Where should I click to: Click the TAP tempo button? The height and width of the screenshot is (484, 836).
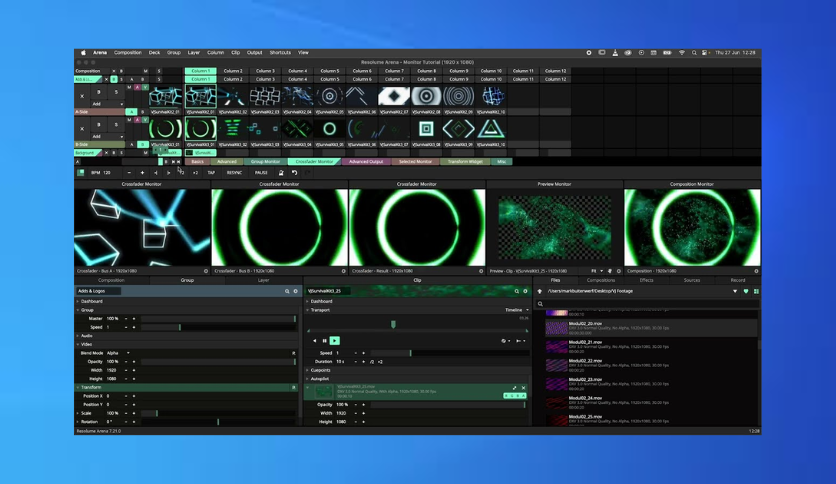[211, 173]
